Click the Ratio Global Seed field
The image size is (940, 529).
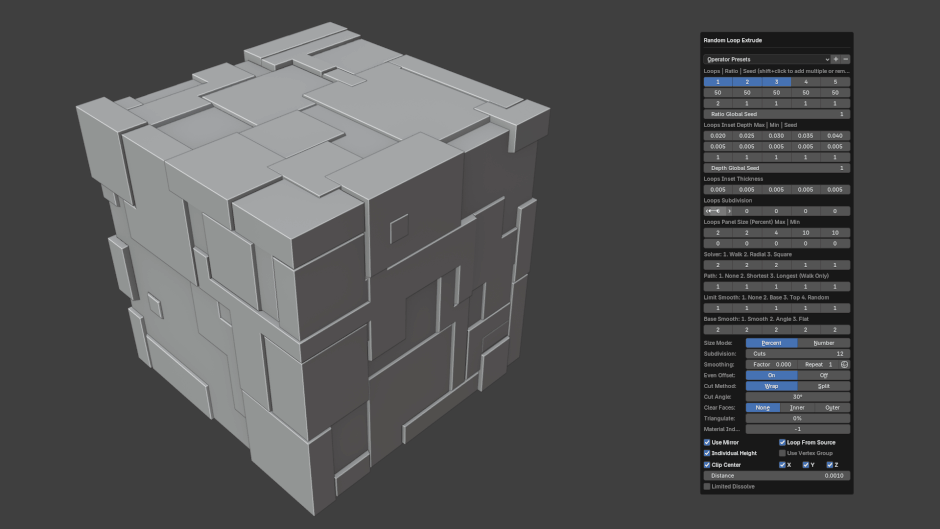pos(777,114)
